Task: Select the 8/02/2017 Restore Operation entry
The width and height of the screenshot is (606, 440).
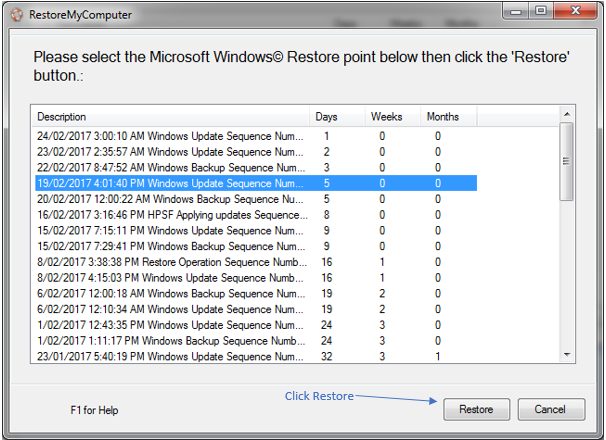Action: coord(256,262)
